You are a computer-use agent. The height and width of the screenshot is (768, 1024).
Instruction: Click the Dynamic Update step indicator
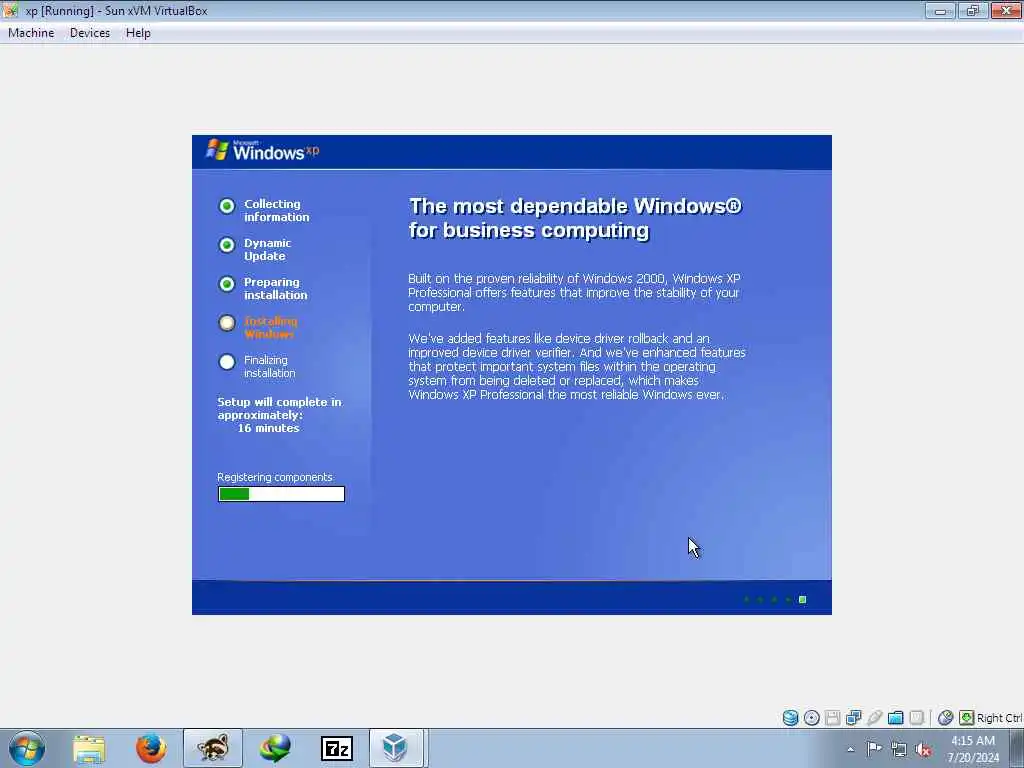pos(227,245)
